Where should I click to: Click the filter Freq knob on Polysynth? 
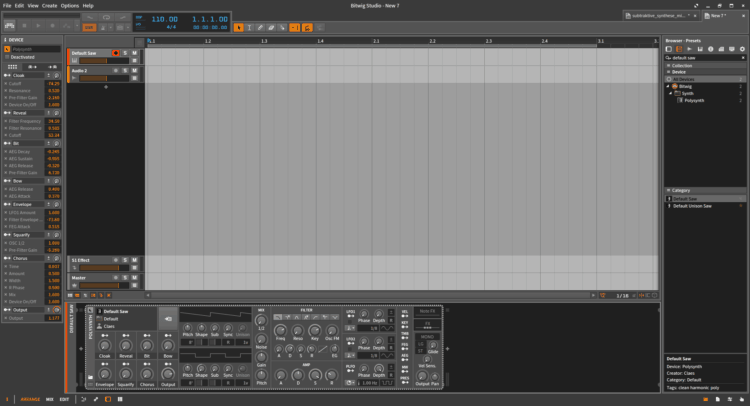(x=280, y=330)
